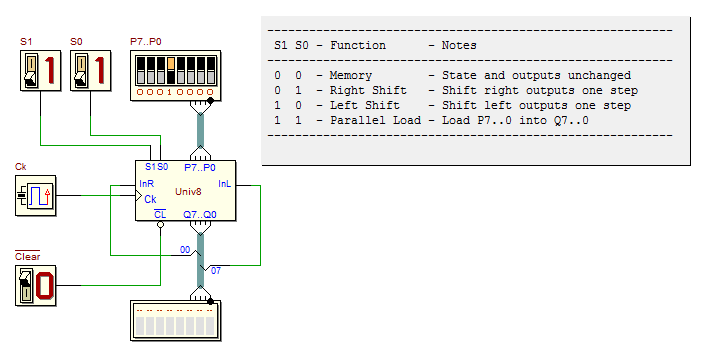Select the 8-bit output display component

(x=175, y=320)
